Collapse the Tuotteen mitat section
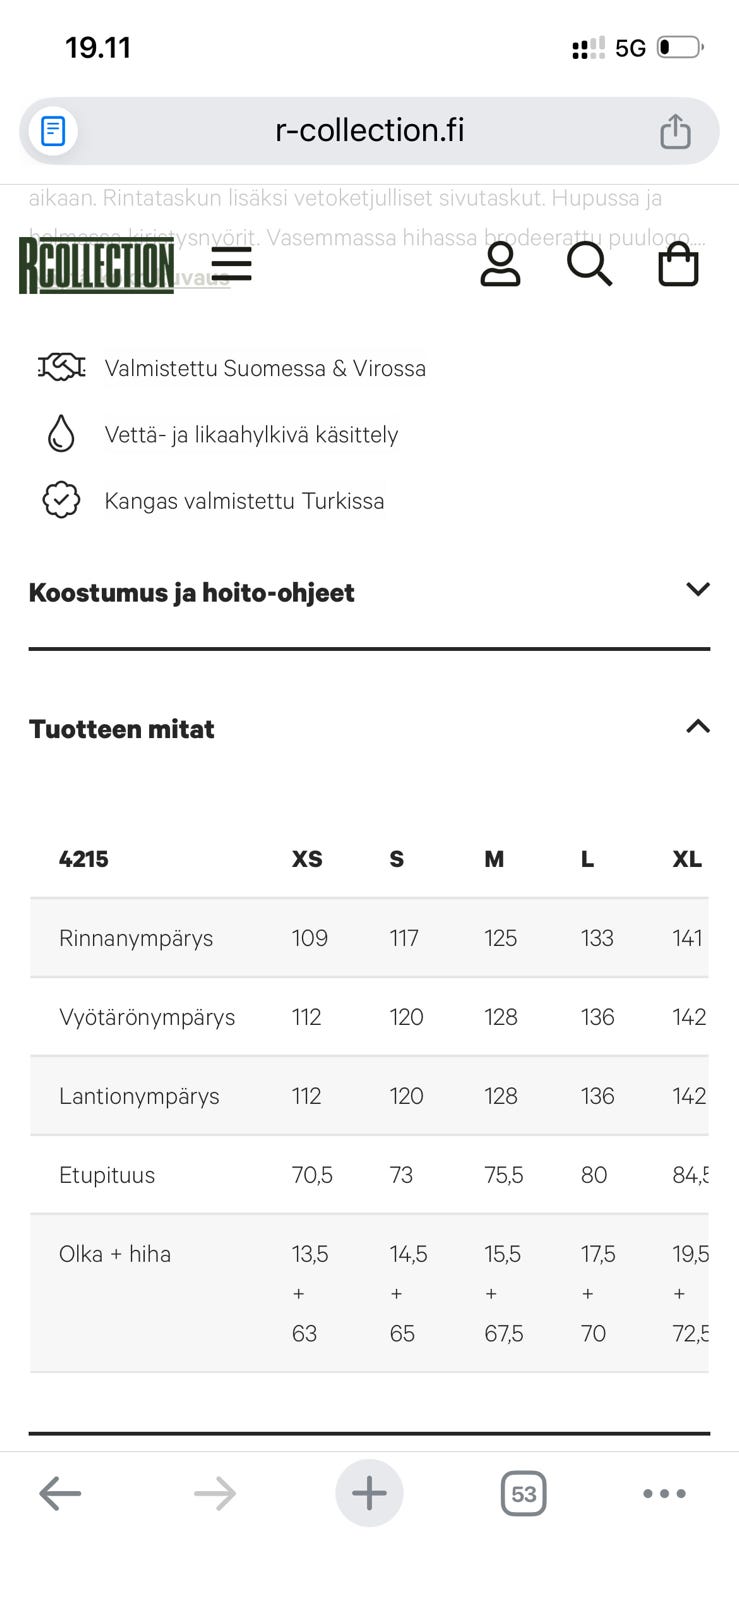 pos(697,727)
